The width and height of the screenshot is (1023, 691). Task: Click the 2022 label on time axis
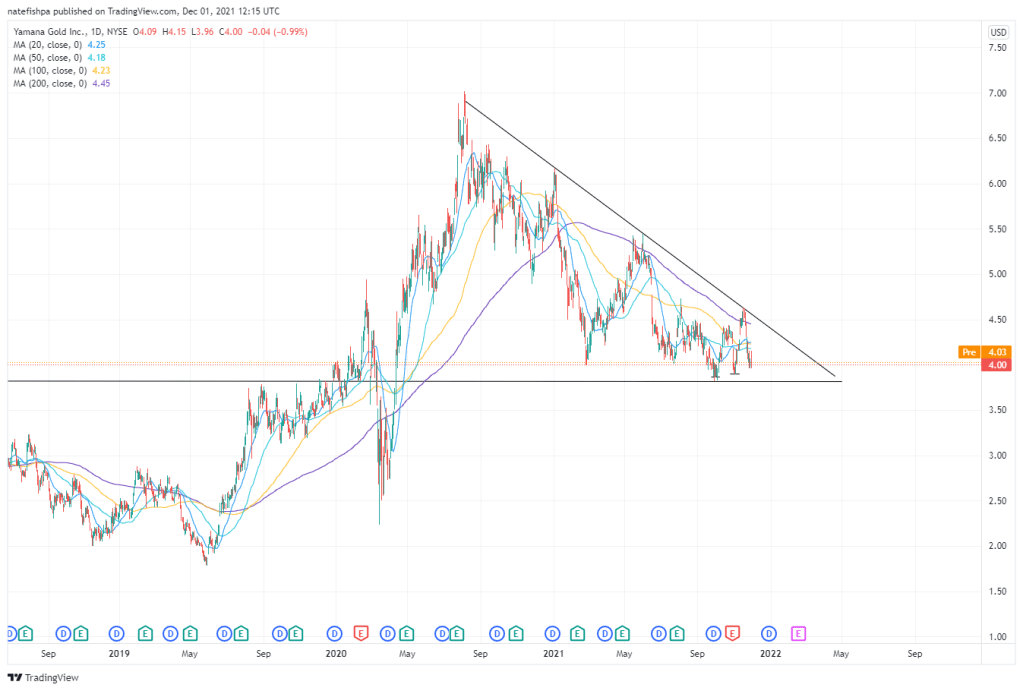click(769, 653)
